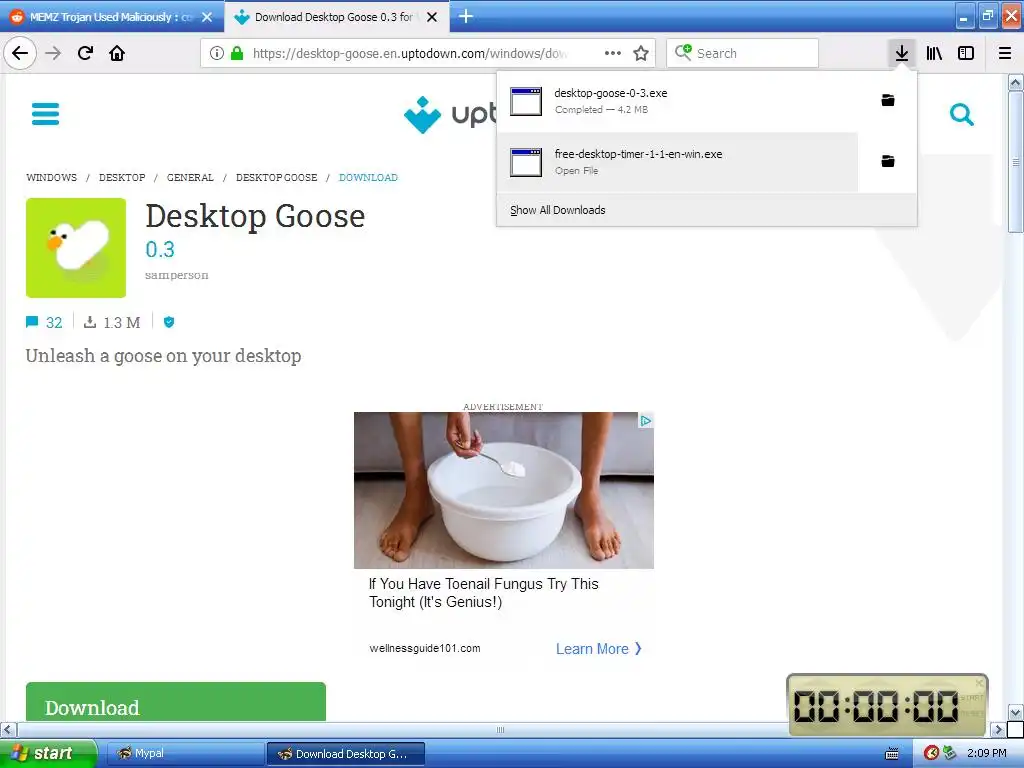
Task: Click the 0.3 version number
Action: pos(160,249)
